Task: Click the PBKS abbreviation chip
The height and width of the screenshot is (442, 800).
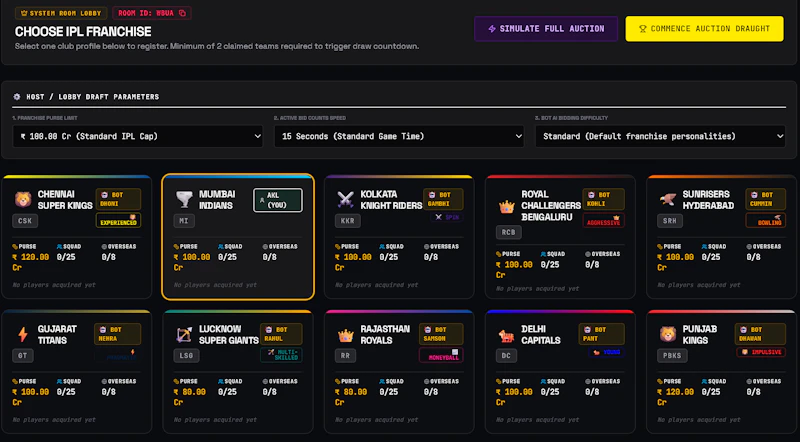Action: [x=672, y=355]
